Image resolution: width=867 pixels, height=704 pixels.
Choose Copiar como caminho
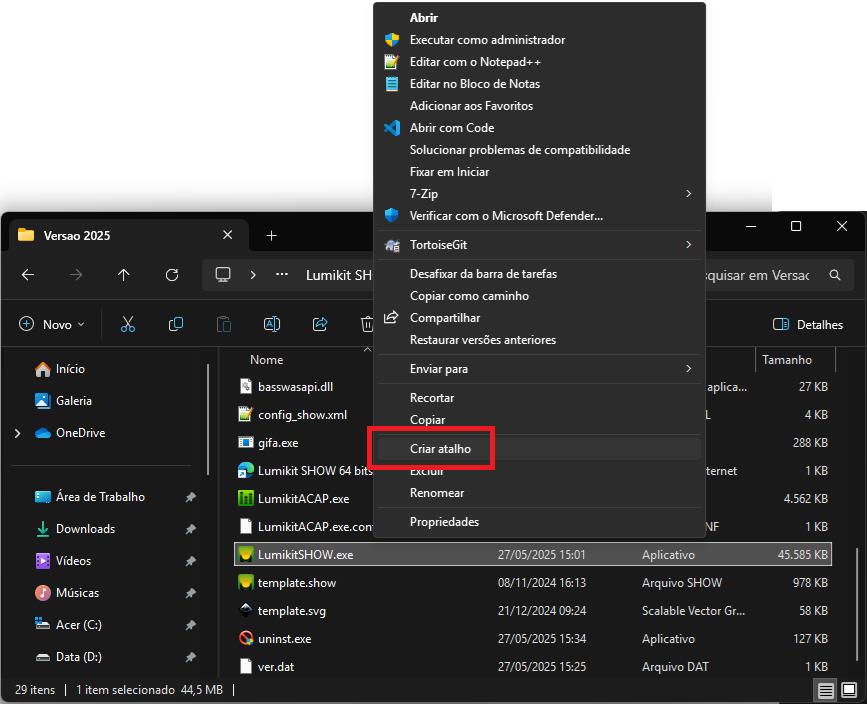(539, 296)
